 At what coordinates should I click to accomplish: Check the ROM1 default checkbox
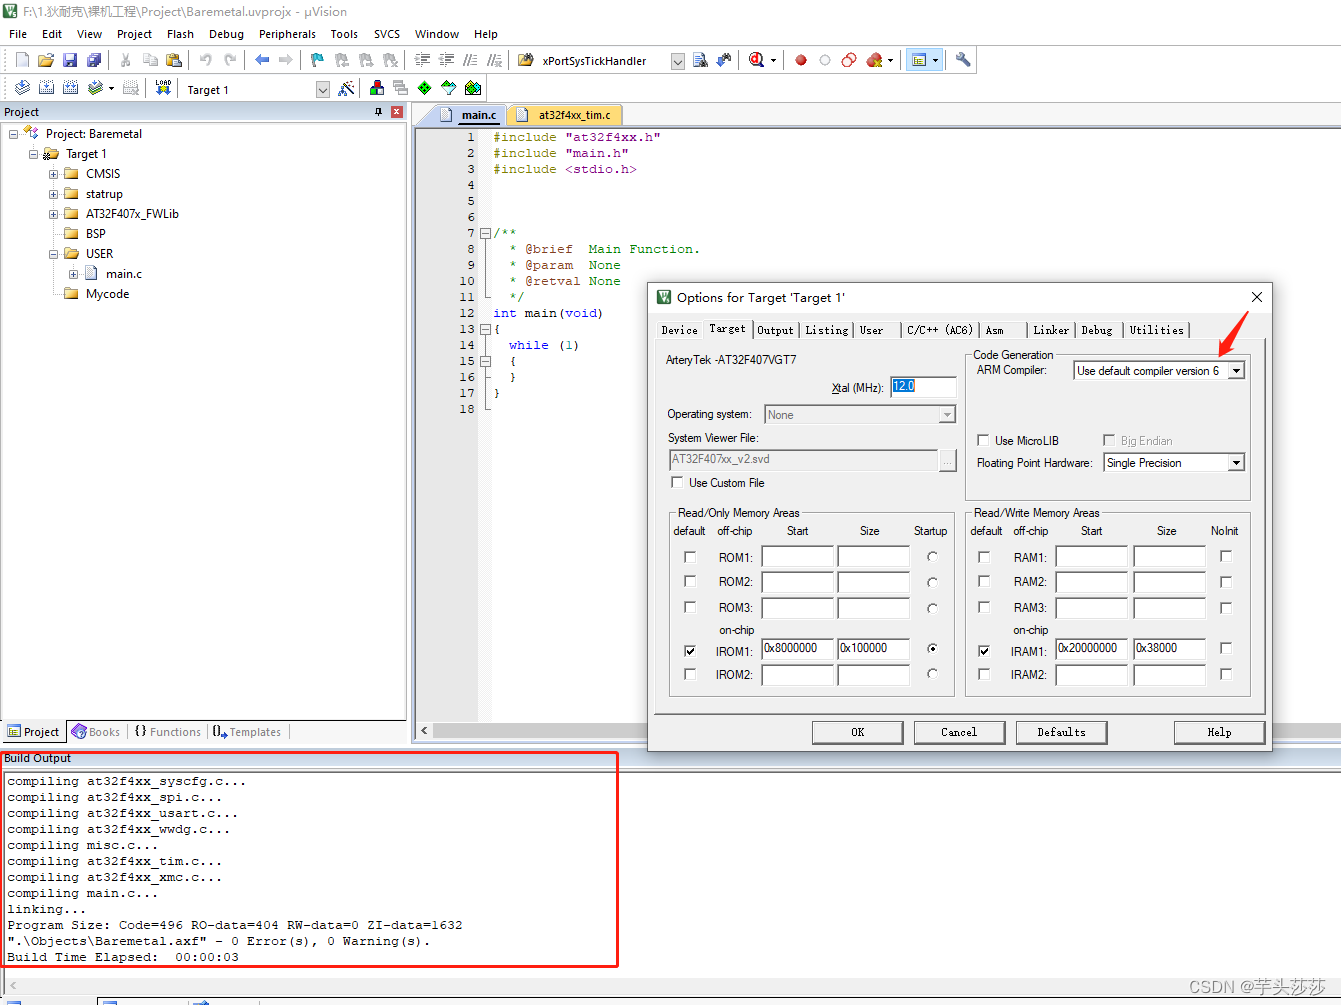click(689, 557)
